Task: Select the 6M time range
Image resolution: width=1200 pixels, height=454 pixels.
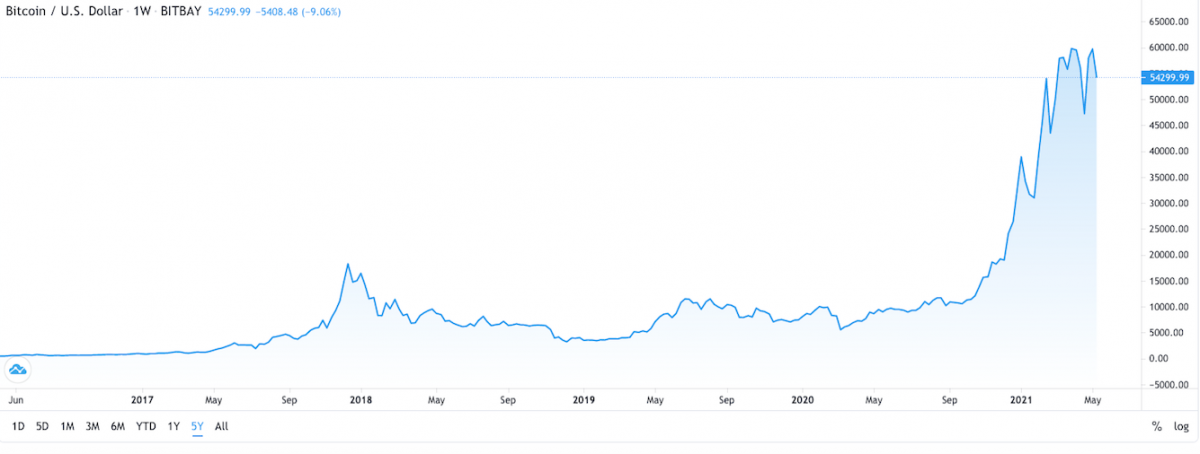Action: (118, 426)
